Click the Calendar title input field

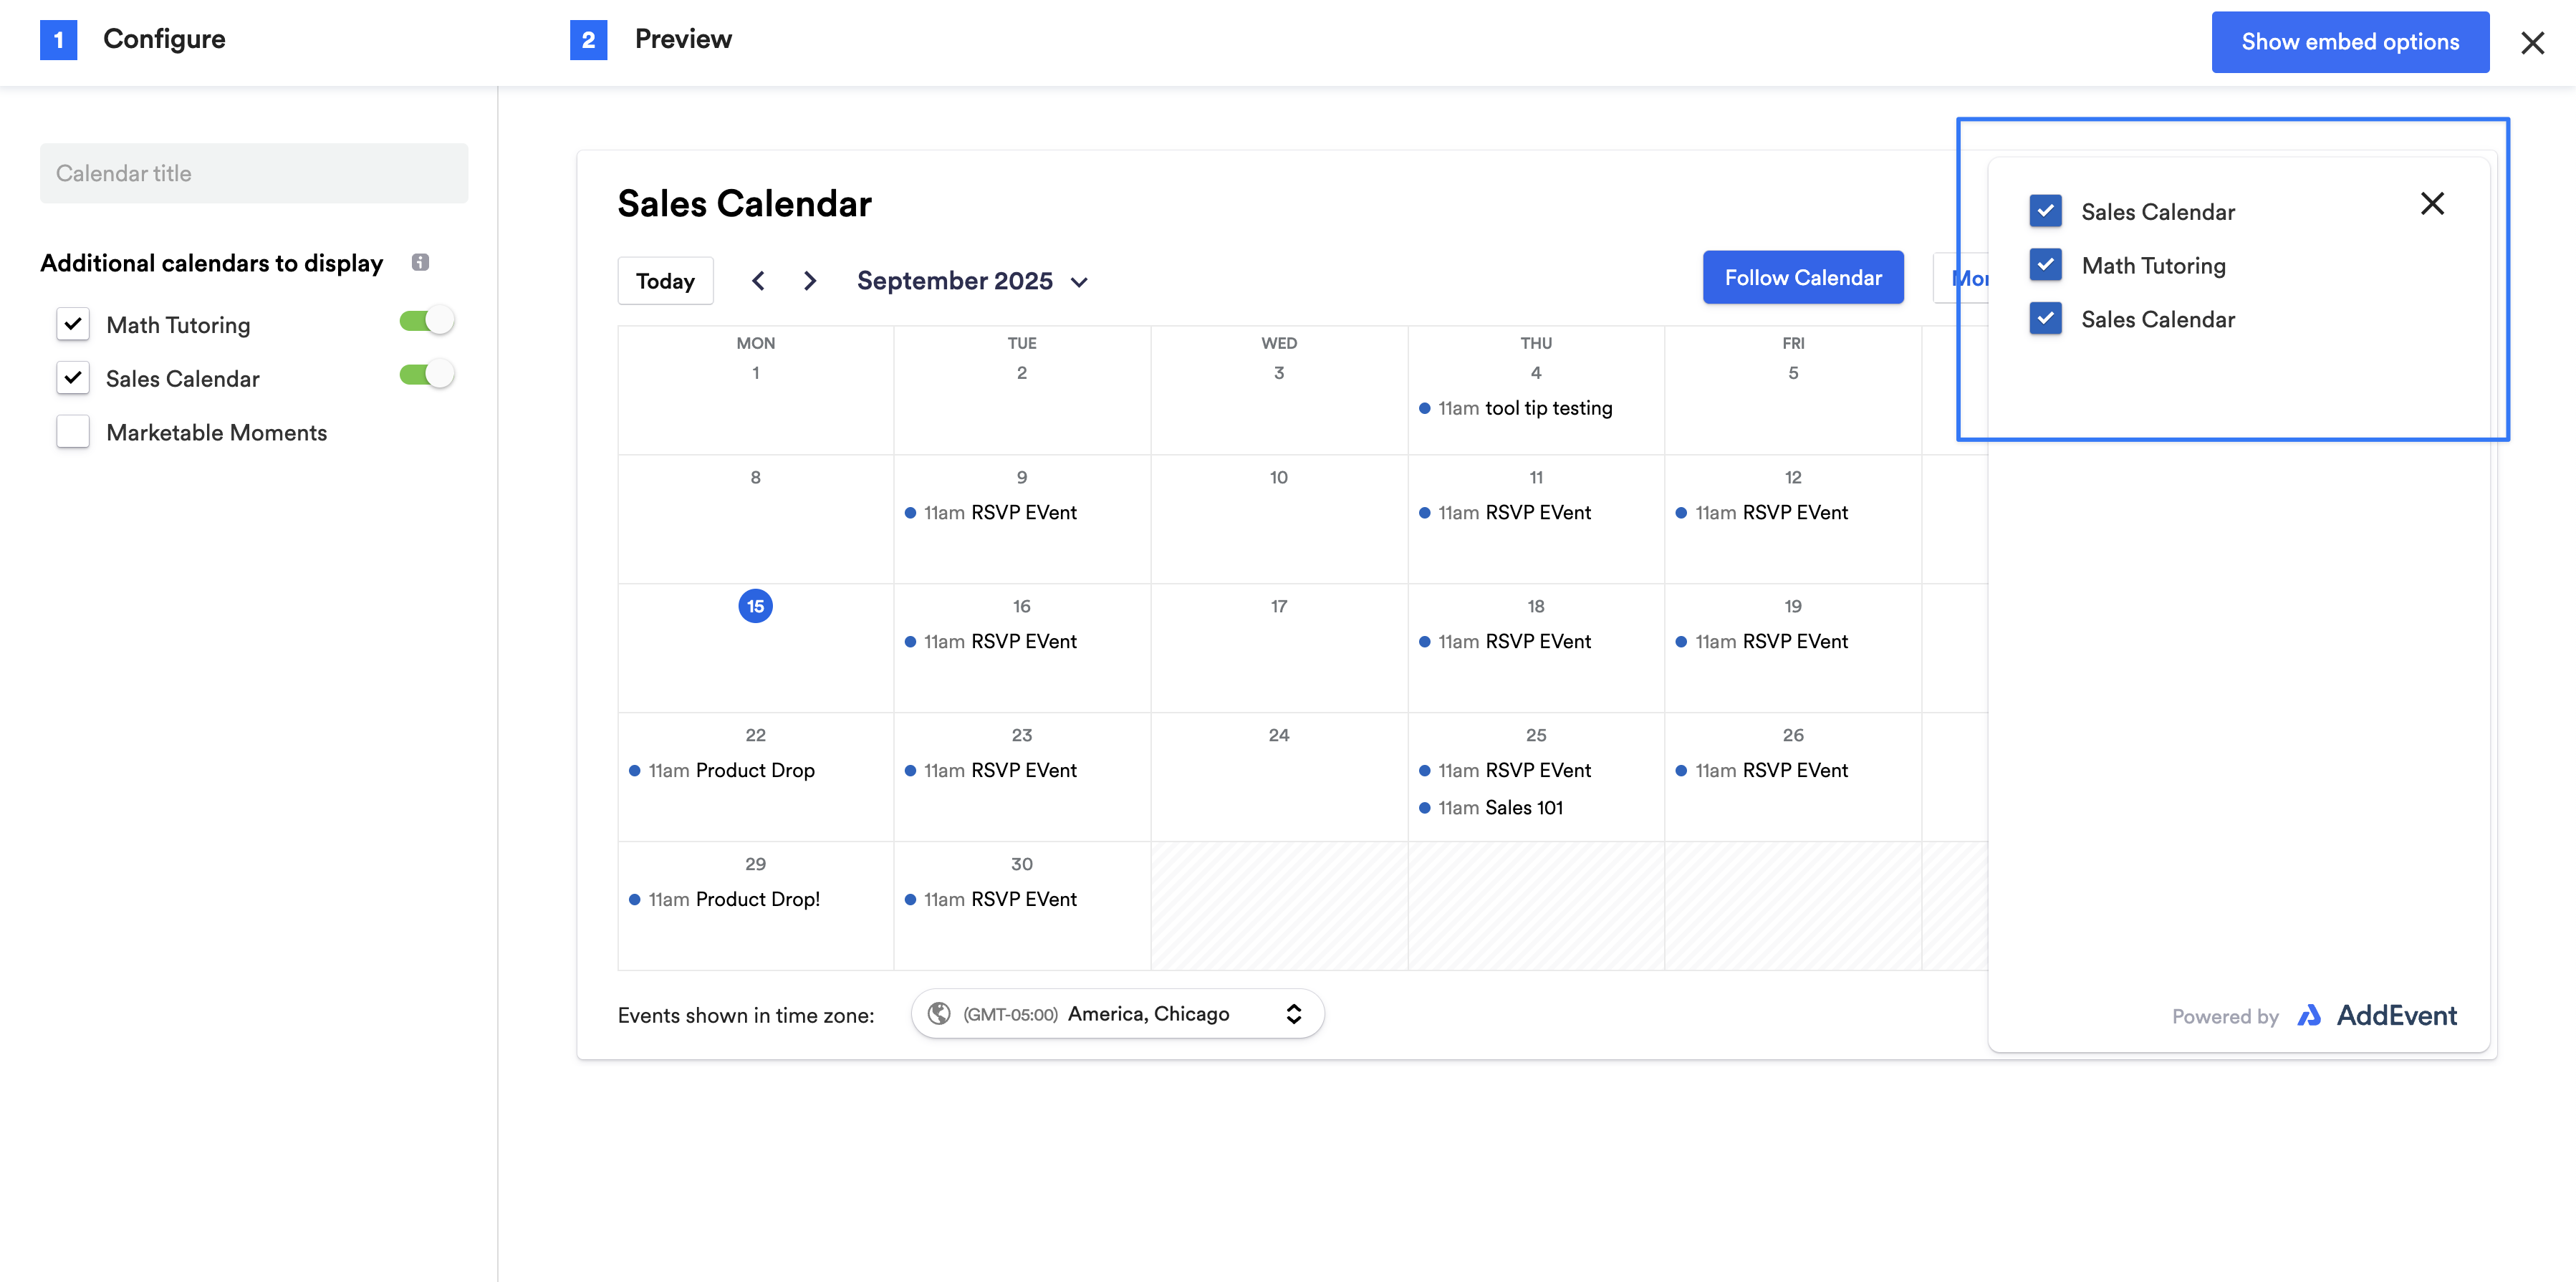tap(254, 173)
